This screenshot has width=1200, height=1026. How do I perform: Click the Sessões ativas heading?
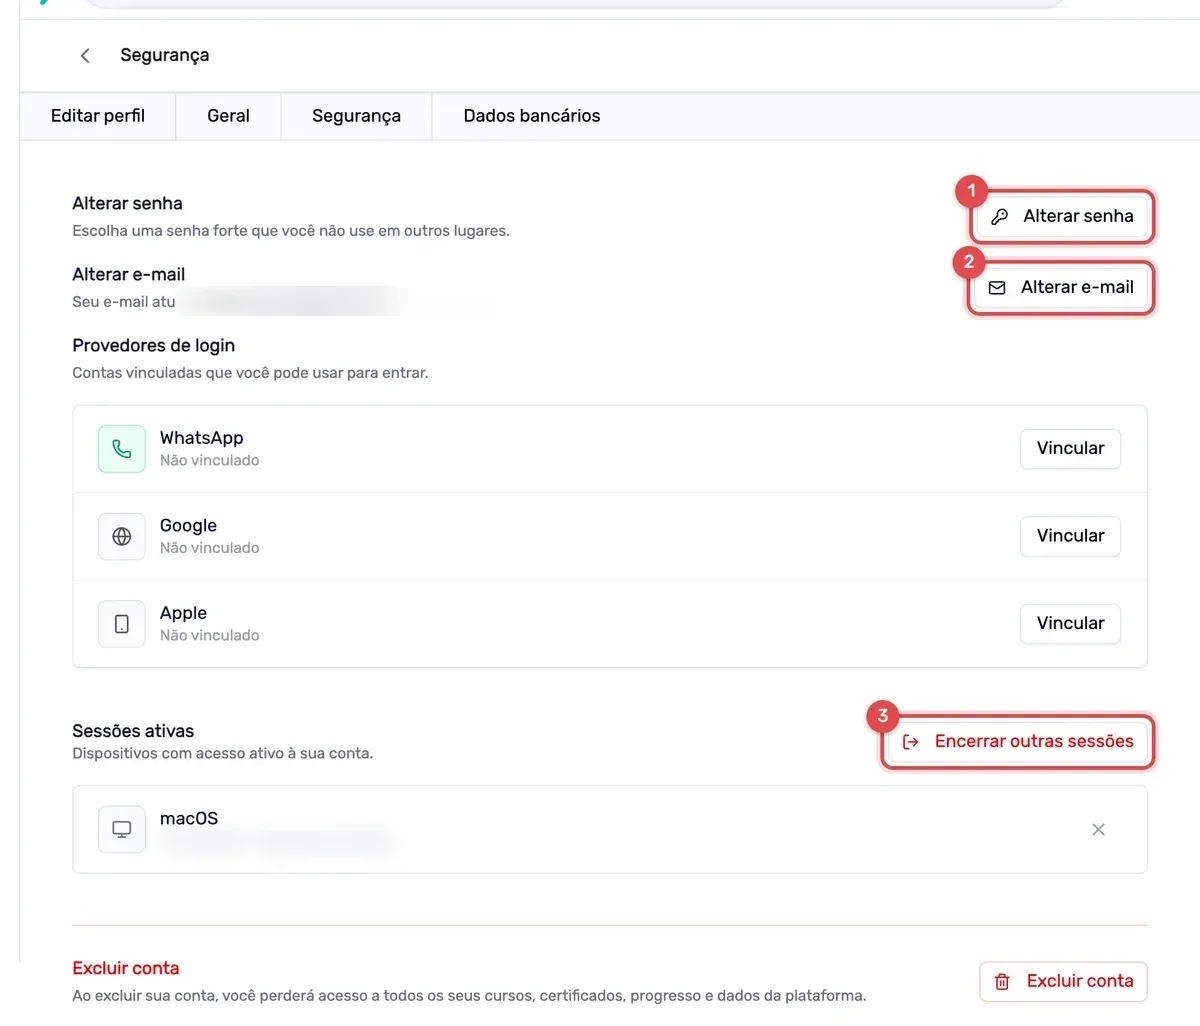click(133, 731)
